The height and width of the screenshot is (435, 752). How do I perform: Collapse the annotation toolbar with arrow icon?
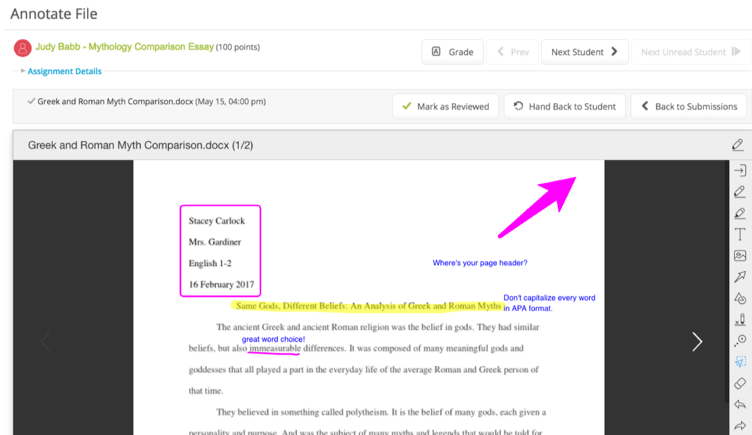click(x=739, y=171)
